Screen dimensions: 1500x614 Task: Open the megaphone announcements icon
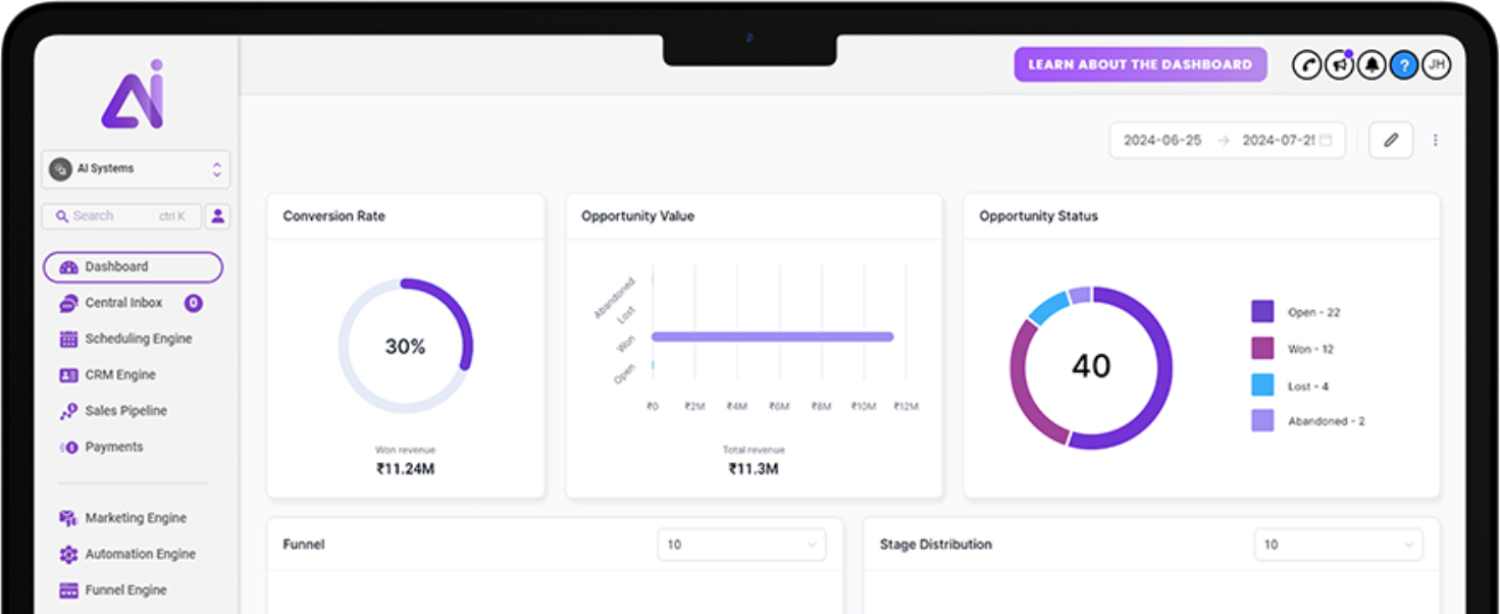tap(1339, 65)
